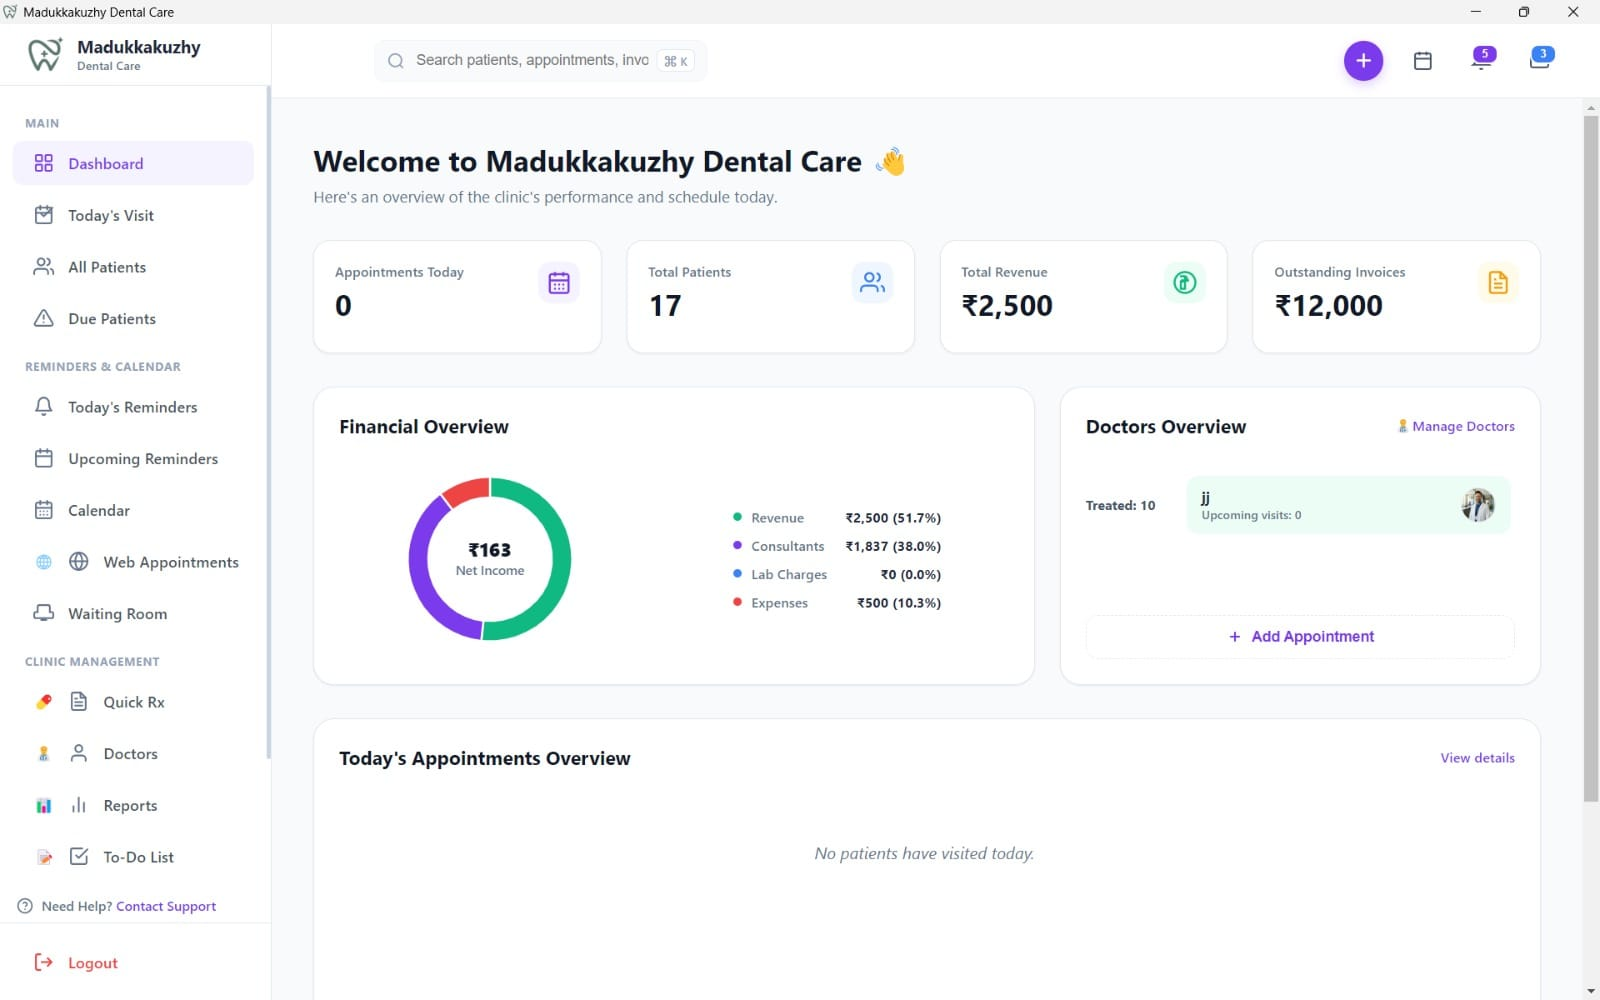1600x1000 pixels.
Task: Click the Madukkakuzhy tooth logo icon
Action: point(45,54)
